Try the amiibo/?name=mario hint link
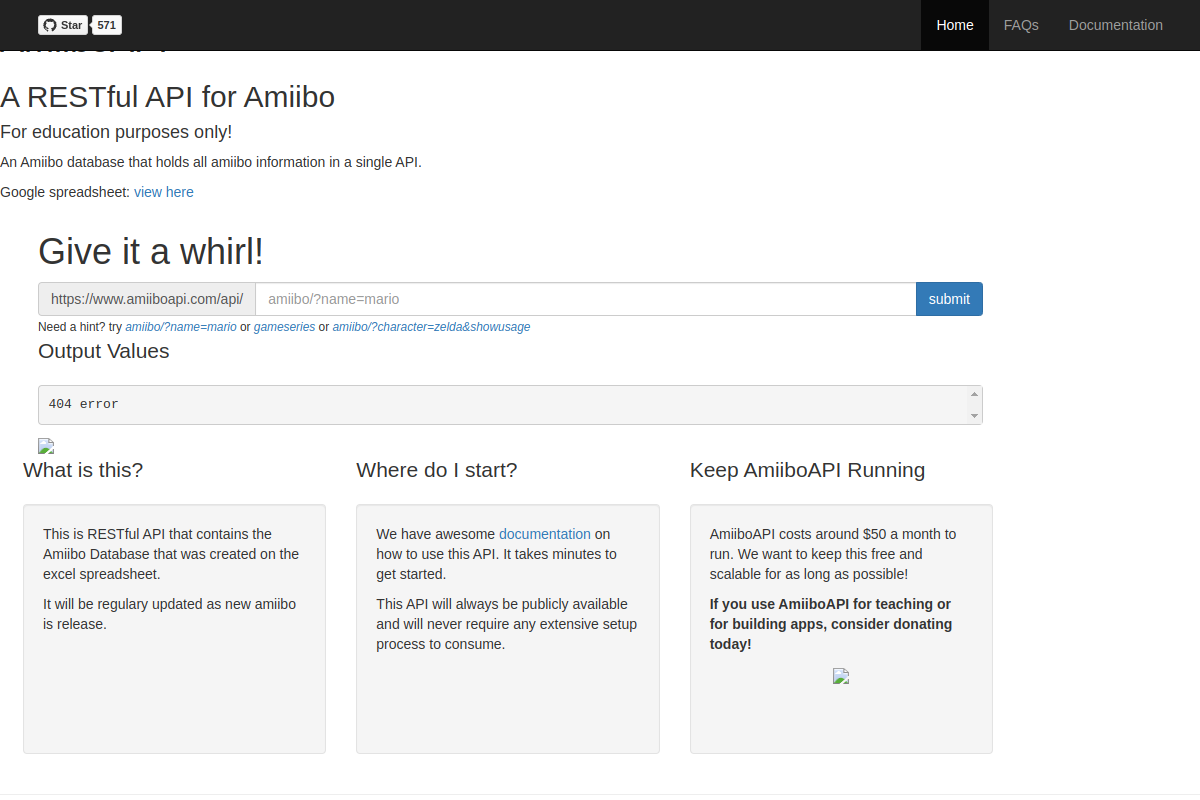 pyautogui.click(x=181, y=327)
